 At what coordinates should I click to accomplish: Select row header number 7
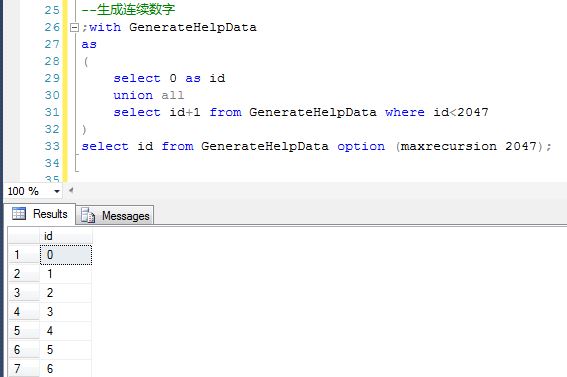pyautogui.click(x=24, y=369)
